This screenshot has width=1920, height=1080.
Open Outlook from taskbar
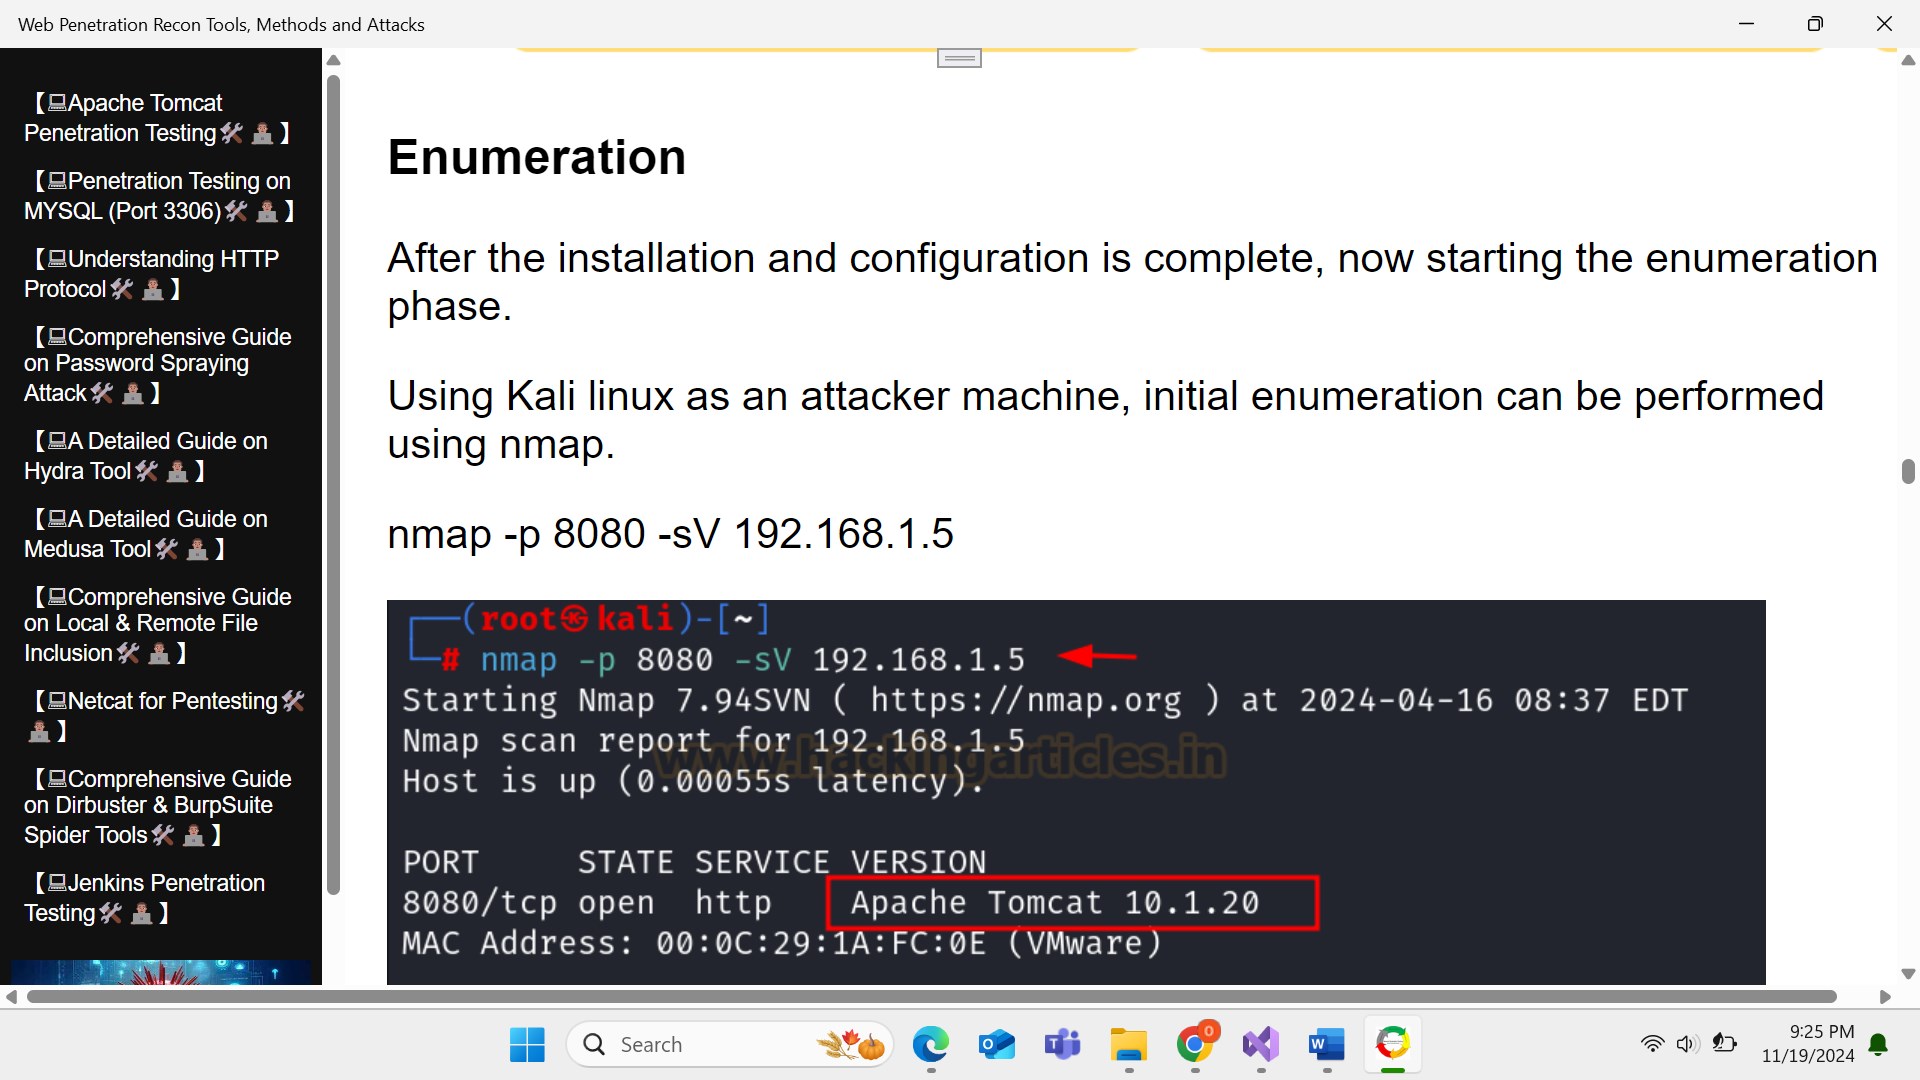(x=996, y=1045)
